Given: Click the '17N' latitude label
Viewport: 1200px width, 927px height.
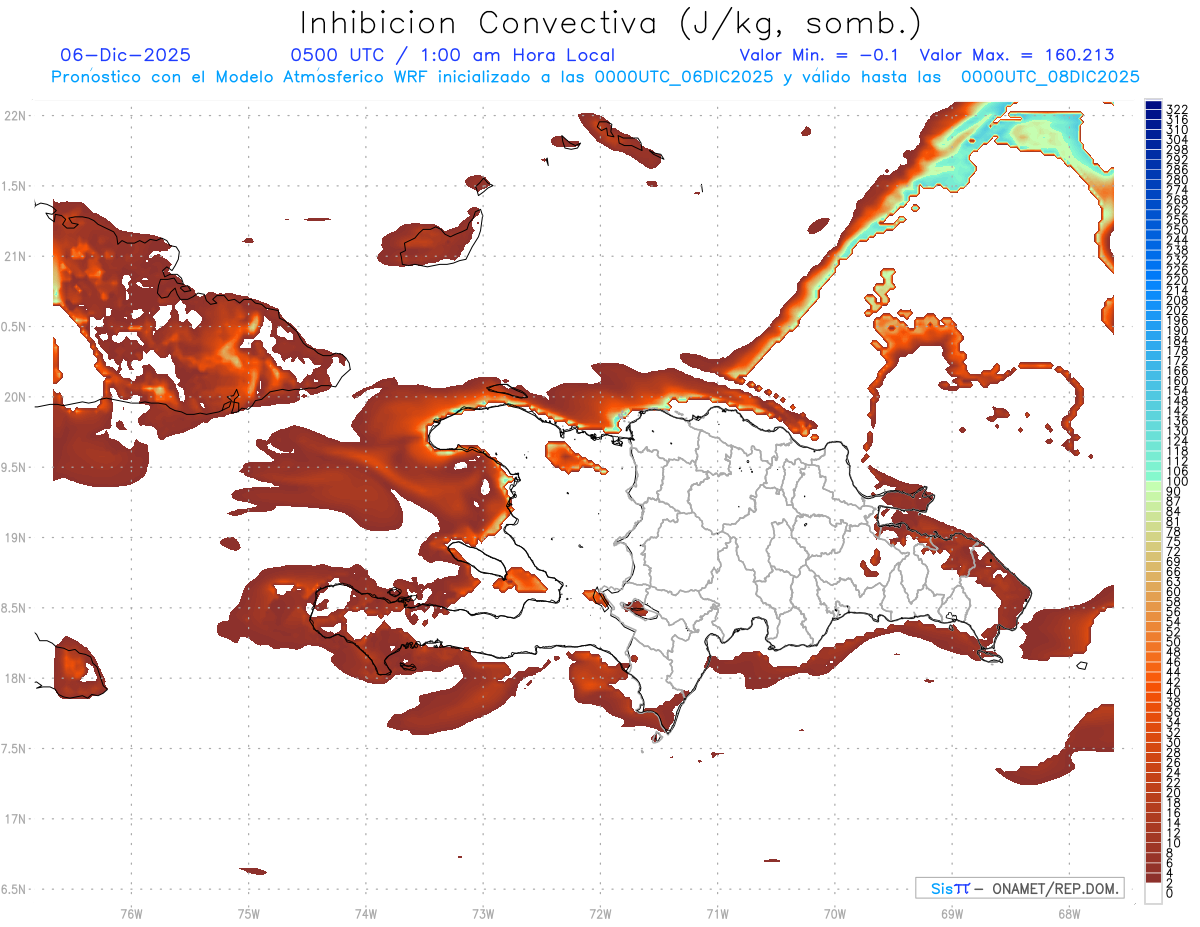Looking at the screenshot, I should pos(15,819).
